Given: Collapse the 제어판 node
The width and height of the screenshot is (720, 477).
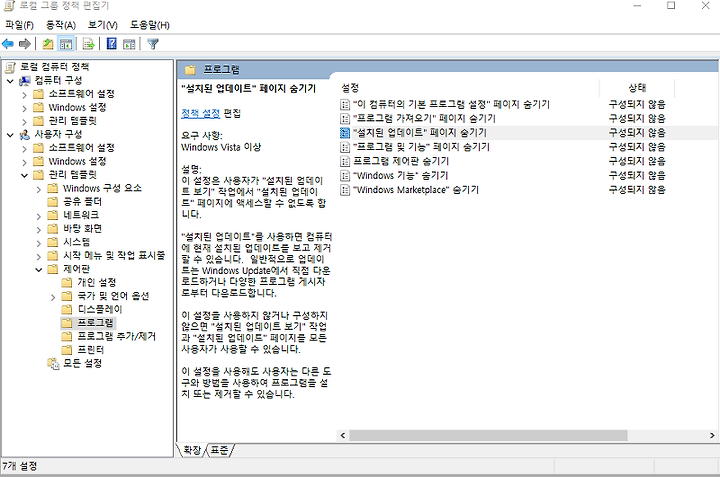Looking at the screenshot, I should (39, 269).
